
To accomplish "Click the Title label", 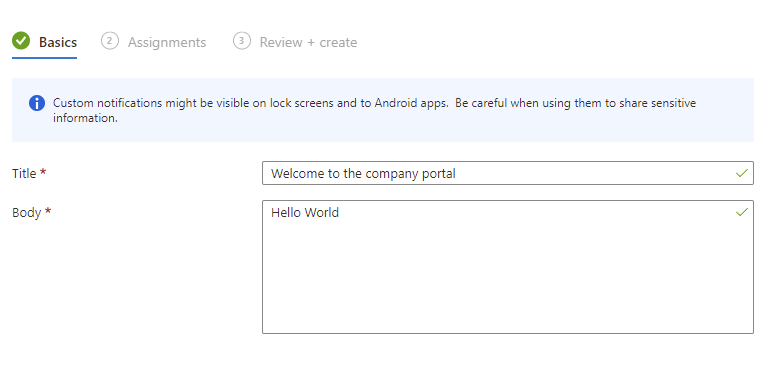I will tap(24, 173).
